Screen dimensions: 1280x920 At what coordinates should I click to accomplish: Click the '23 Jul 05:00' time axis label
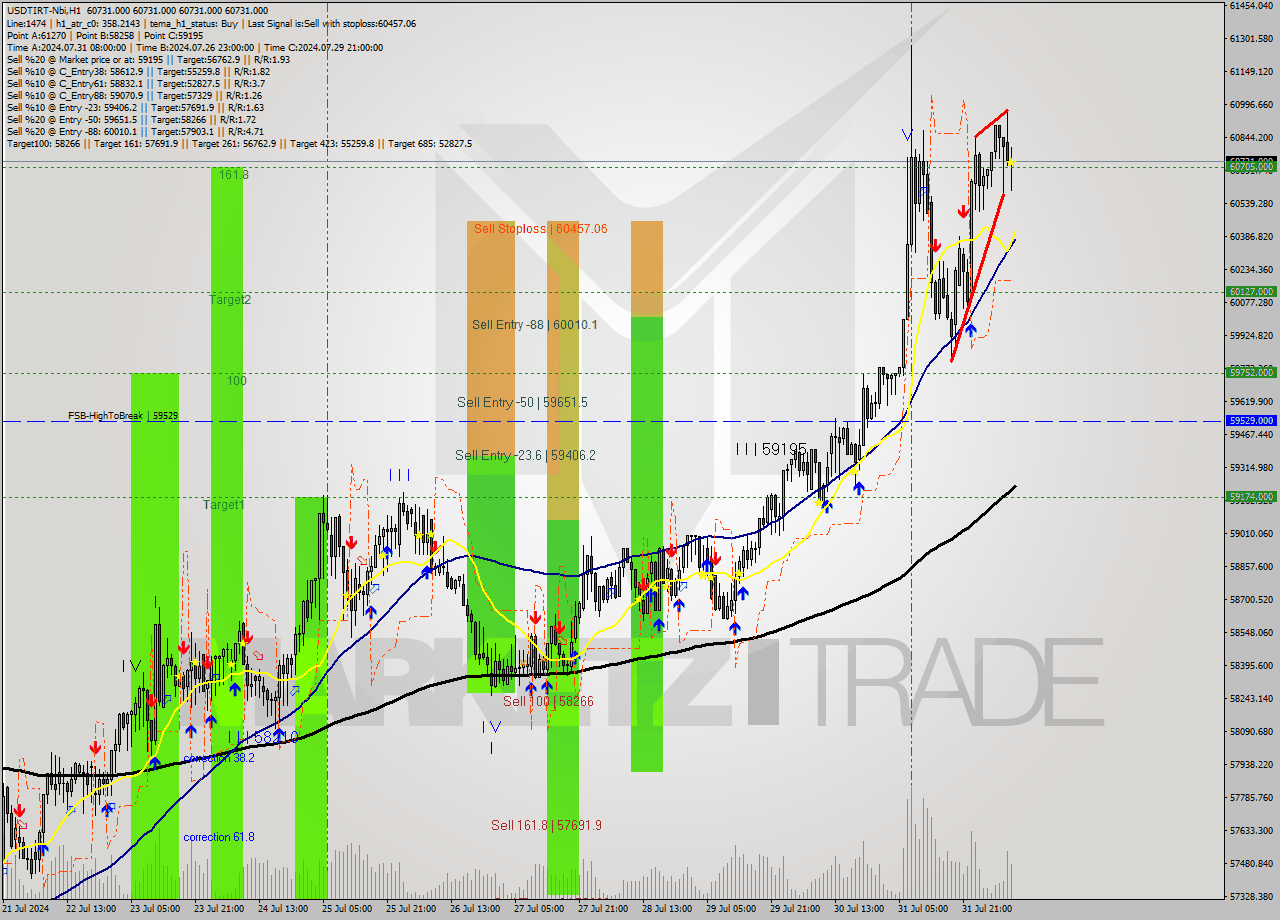(x=155, y=909)
